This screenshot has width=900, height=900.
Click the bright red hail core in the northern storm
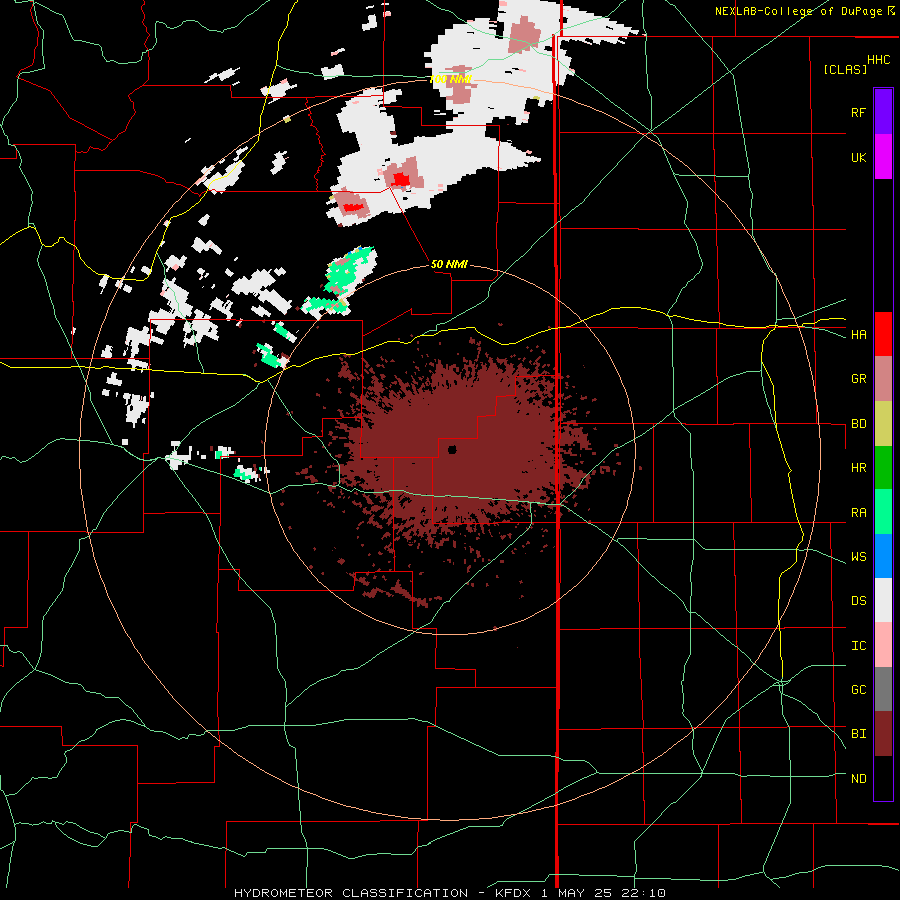(x=401, y=180)
